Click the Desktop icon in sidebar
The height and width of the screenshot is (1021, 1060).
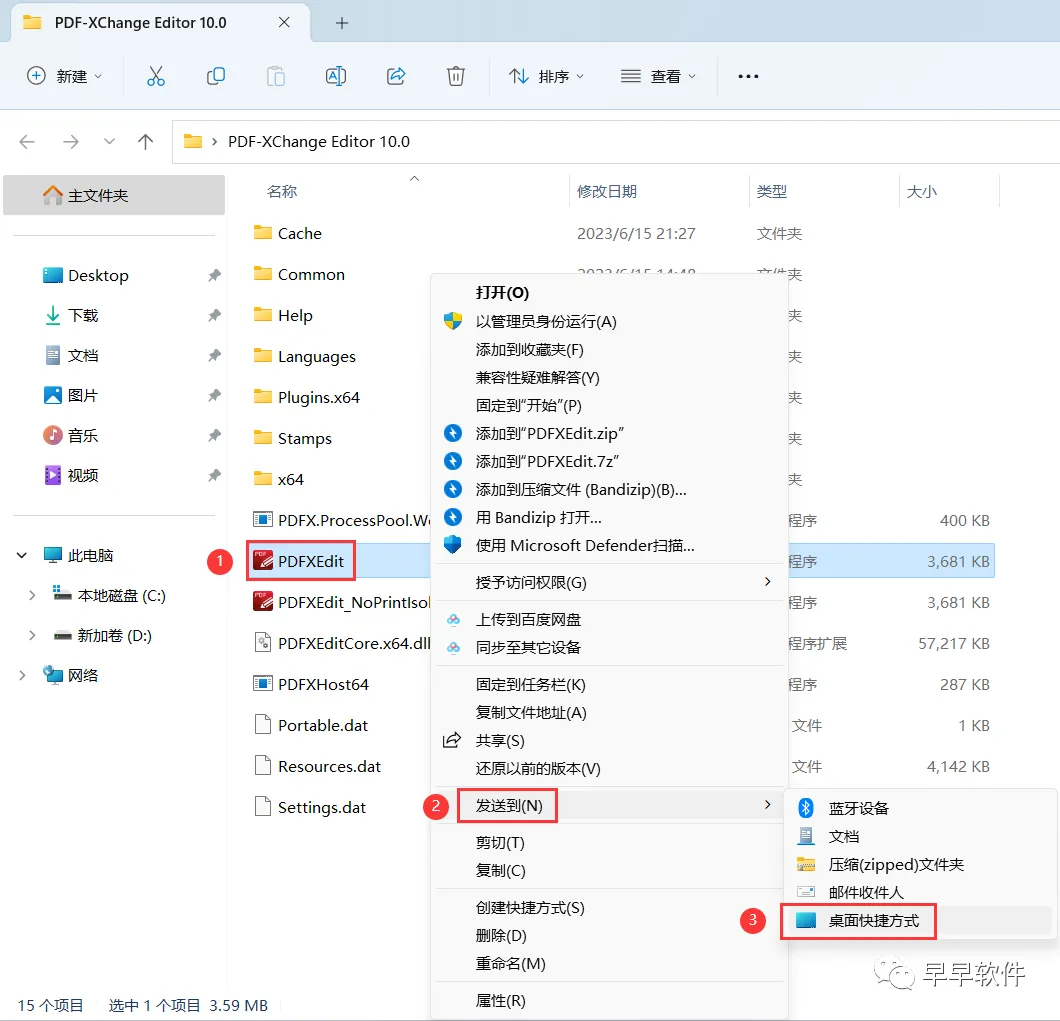[53, 275]
